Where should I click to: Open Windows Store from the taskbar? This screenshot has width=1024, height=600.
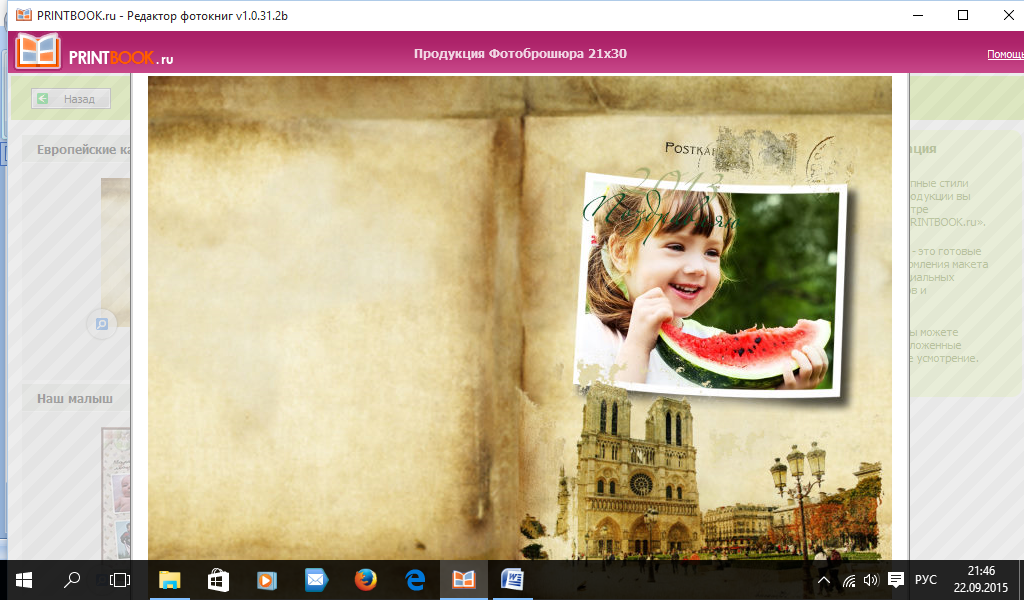pos(218,580)
